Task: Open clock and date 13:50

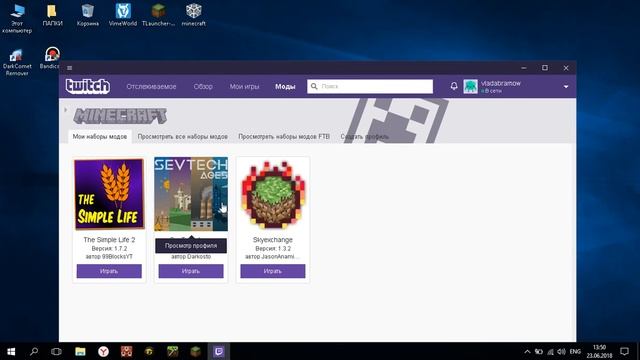Action: click(600, 351)
